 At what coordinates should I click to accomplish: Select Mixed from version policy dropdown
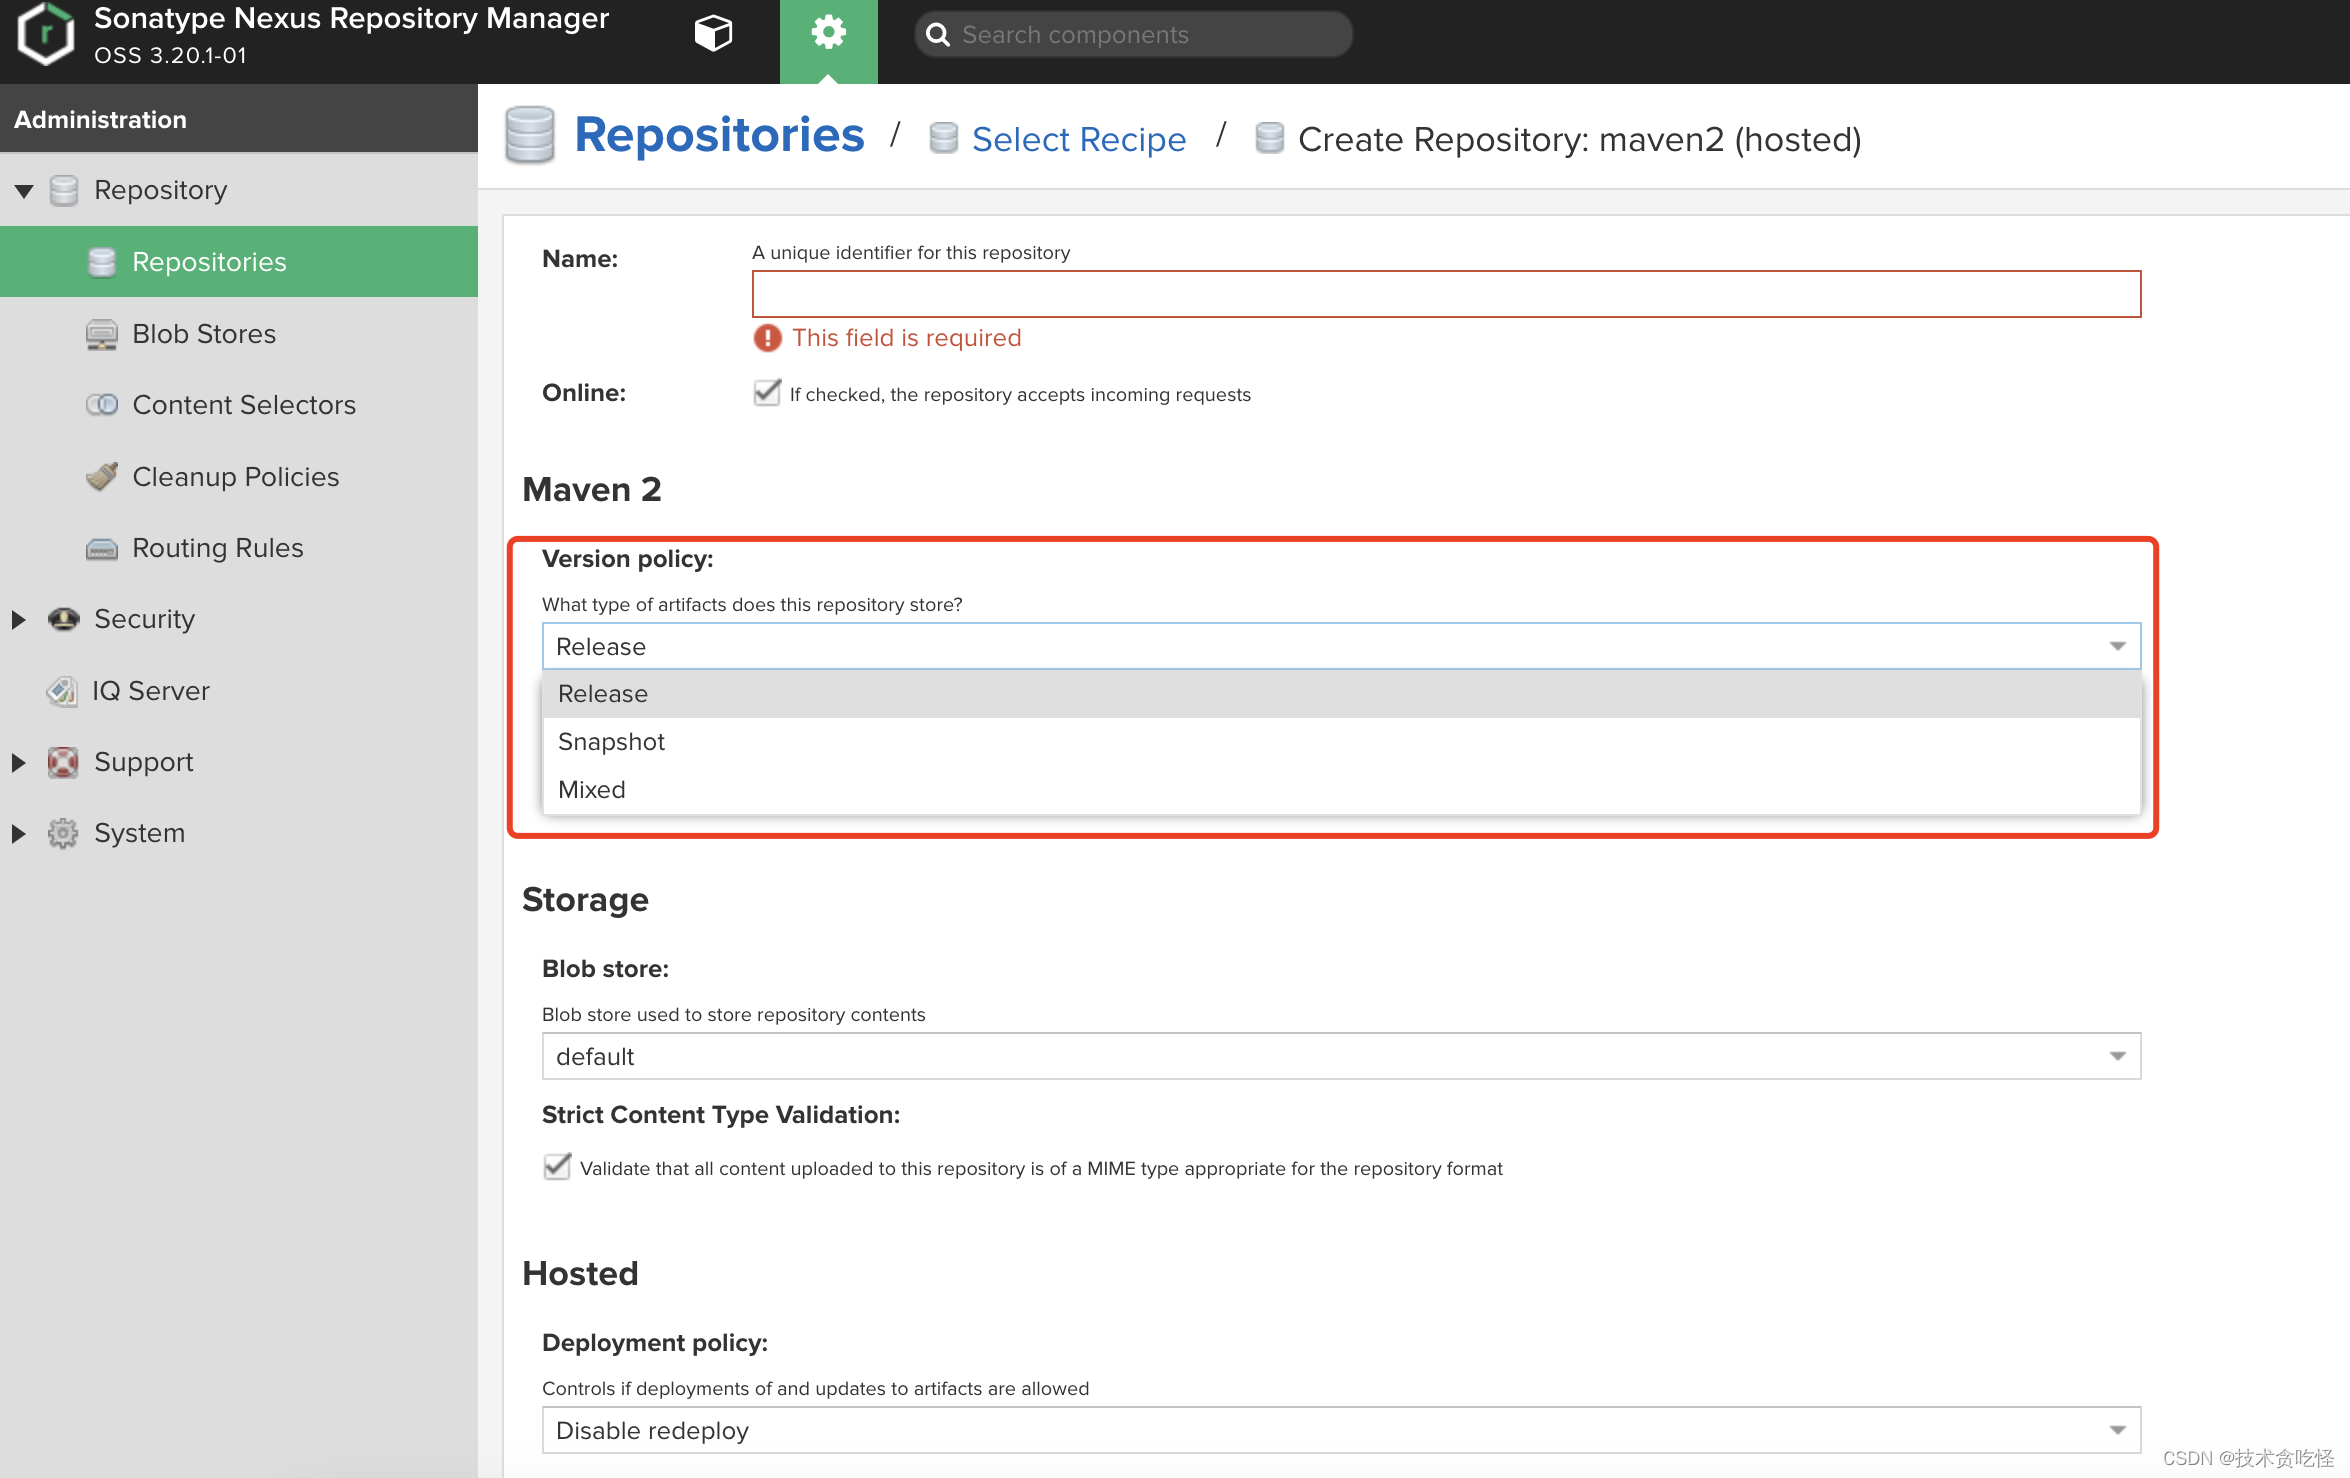pos(591,788)
